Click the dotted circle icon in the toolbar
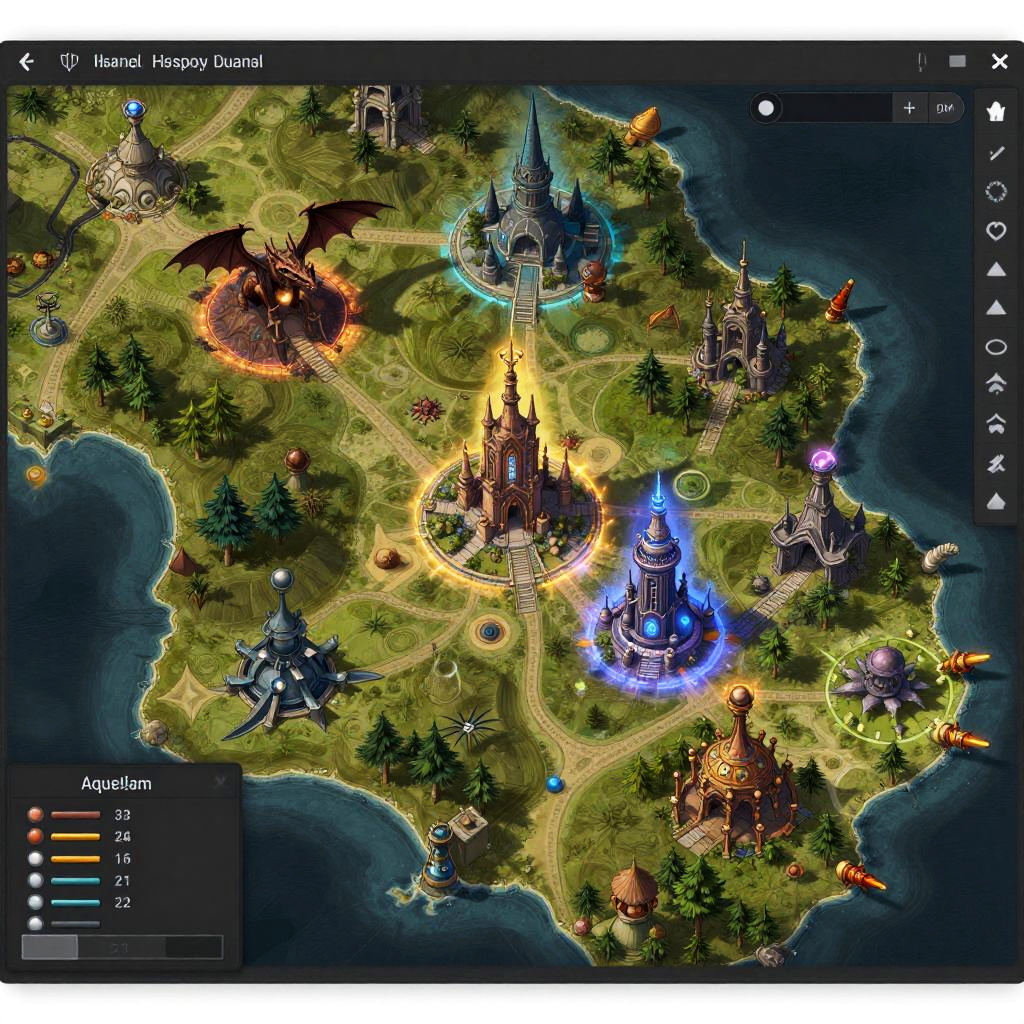The image size is (1024, 1024). coord(995,191)
